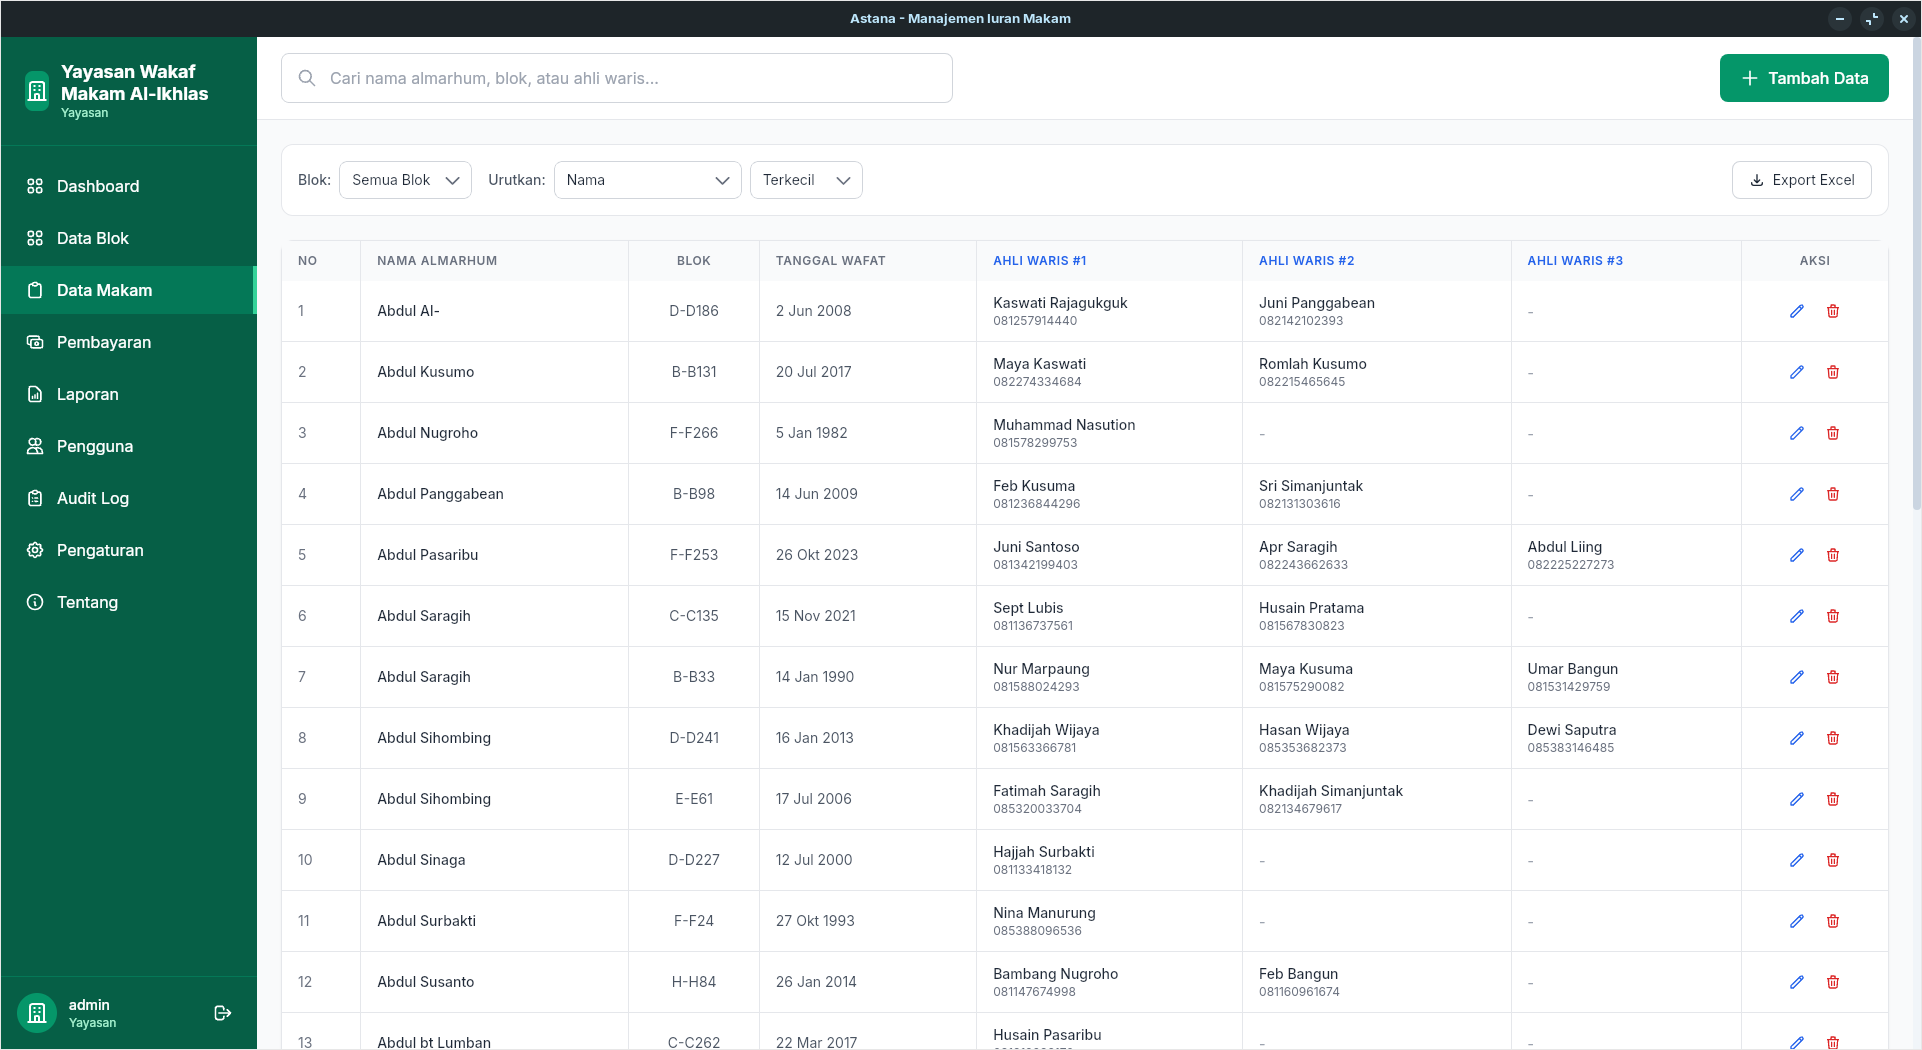Focus the search field for nama almarhum
The height and width of the screenshot is (1050, 1922).
click(630, 78)
